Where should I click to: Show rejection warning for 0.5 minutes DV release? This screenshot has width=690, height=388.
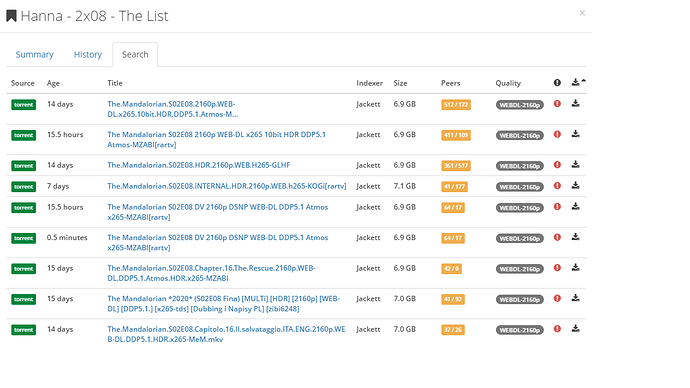pyautogui.click(x=557, y=238)
